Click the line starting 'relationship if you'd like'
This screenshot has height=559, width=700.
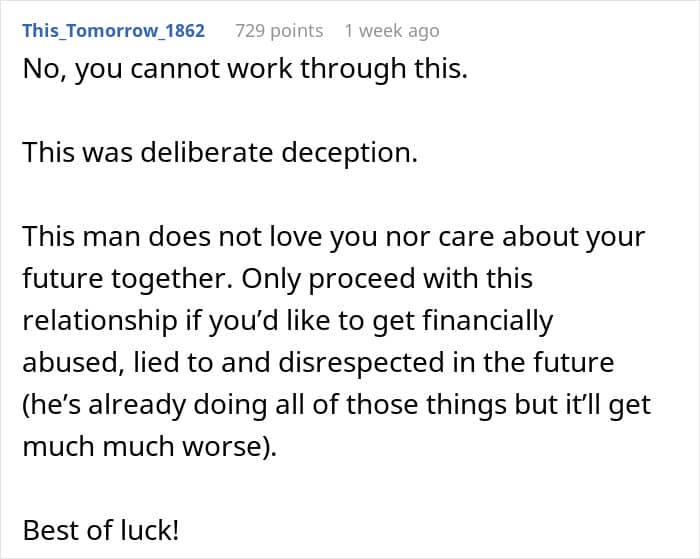pos(288,321)
